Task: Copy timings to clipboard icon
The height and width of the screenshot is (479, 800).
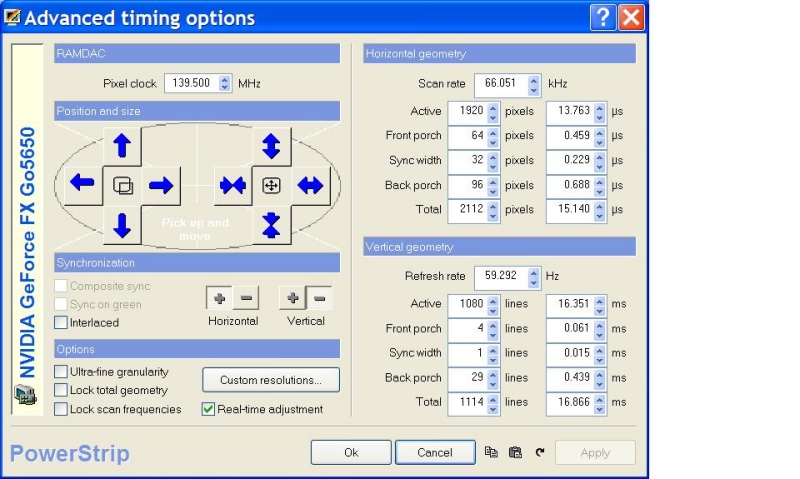Action: [x=491, y=452]
